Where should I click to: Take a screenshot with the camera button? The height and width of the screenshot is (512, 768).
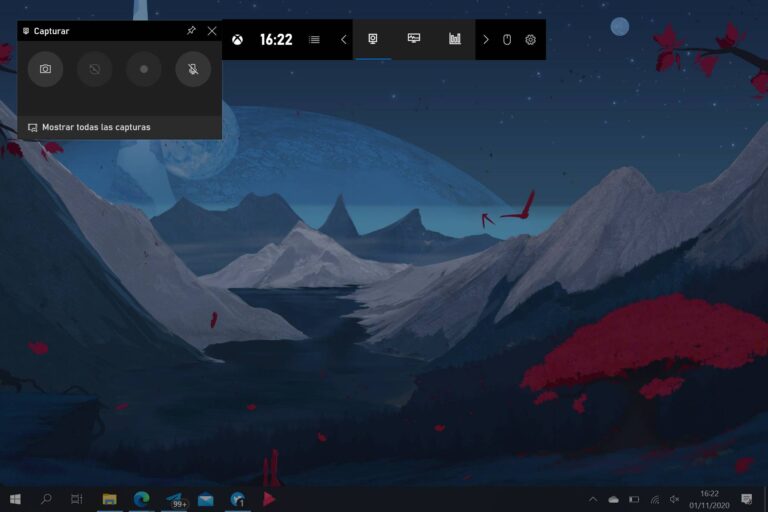45,69
